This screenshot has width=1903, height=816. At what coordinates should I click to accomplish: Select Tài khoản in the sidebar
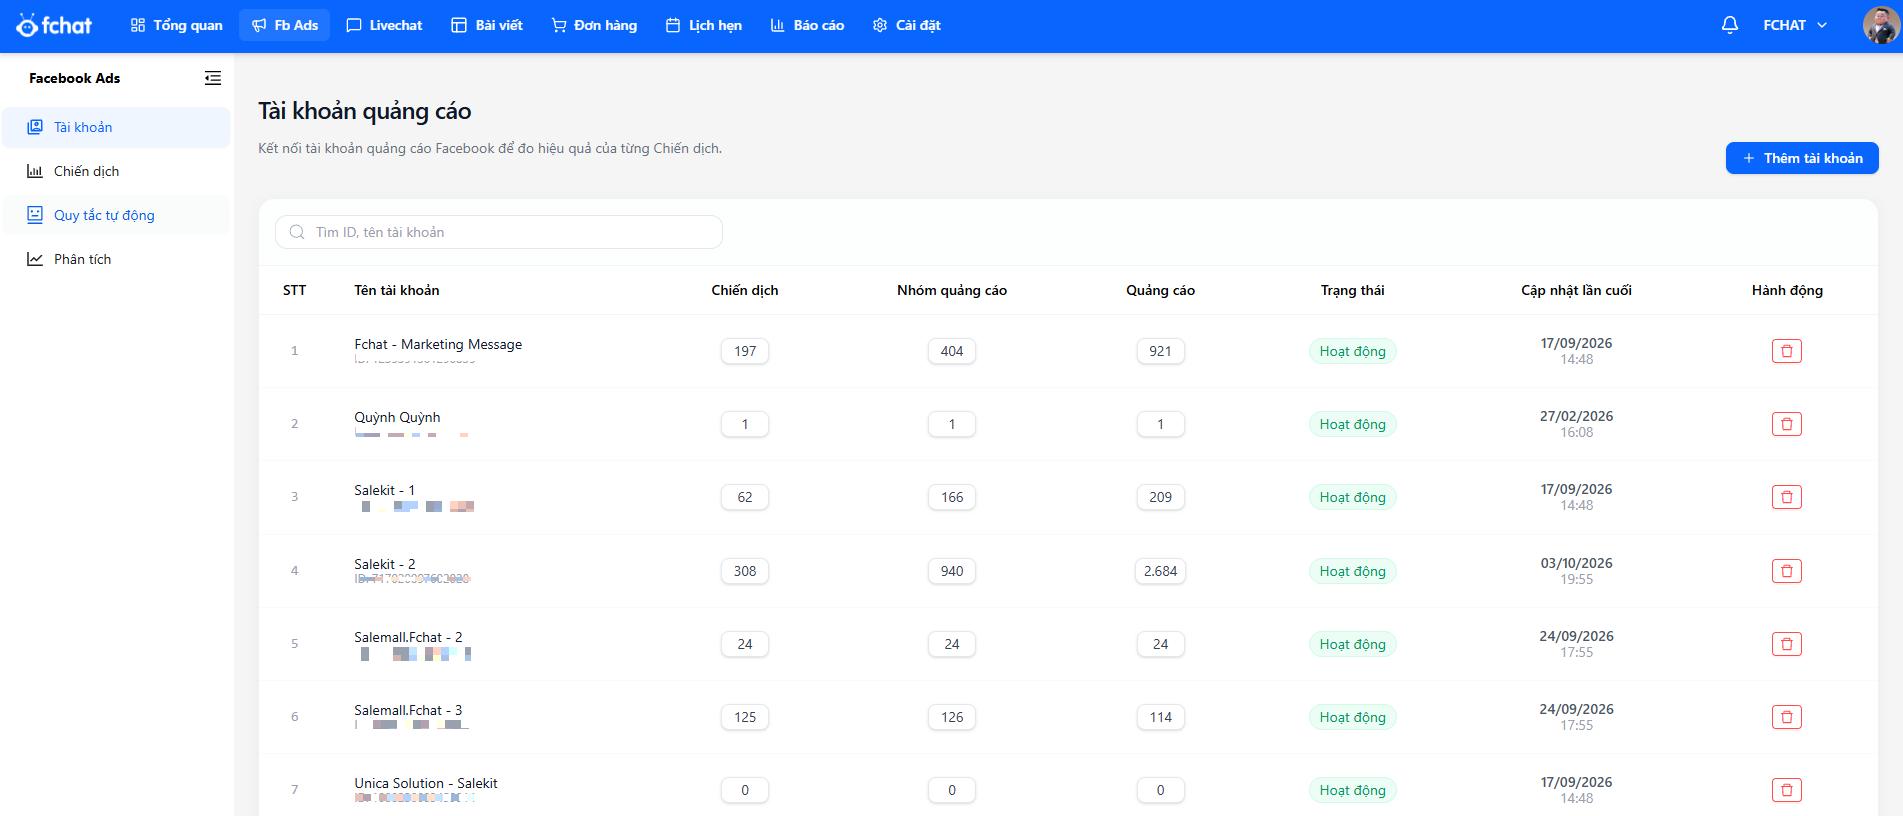pos(116,127)
